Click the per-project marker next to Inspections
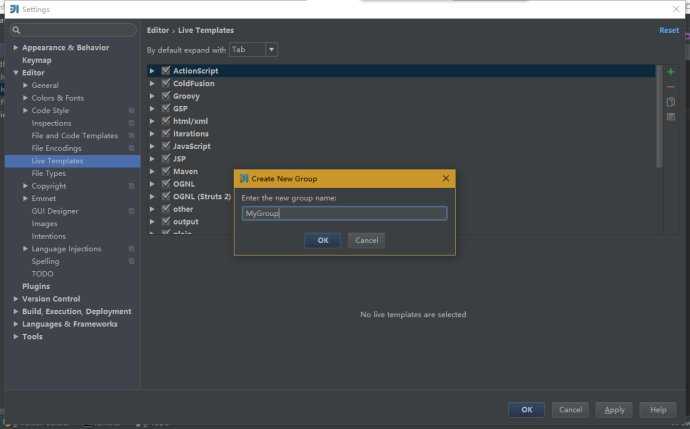The height and width of the screenshot is (429, 690). click(x=132, y=123)
